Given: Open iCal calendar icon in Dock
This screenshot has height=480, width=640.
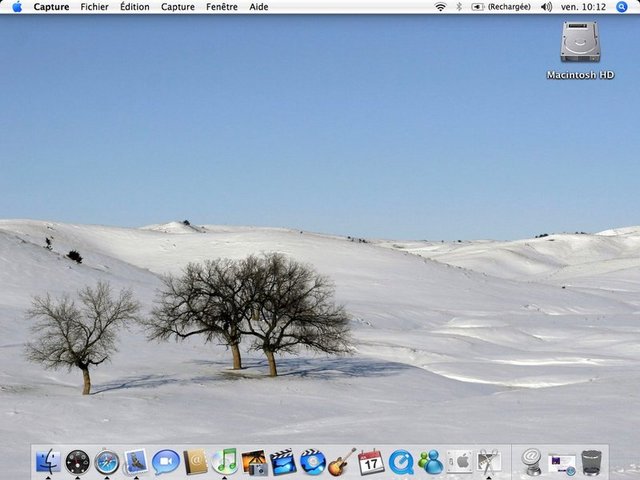Looking at the screenshot, I should click(x=371, y=462).
